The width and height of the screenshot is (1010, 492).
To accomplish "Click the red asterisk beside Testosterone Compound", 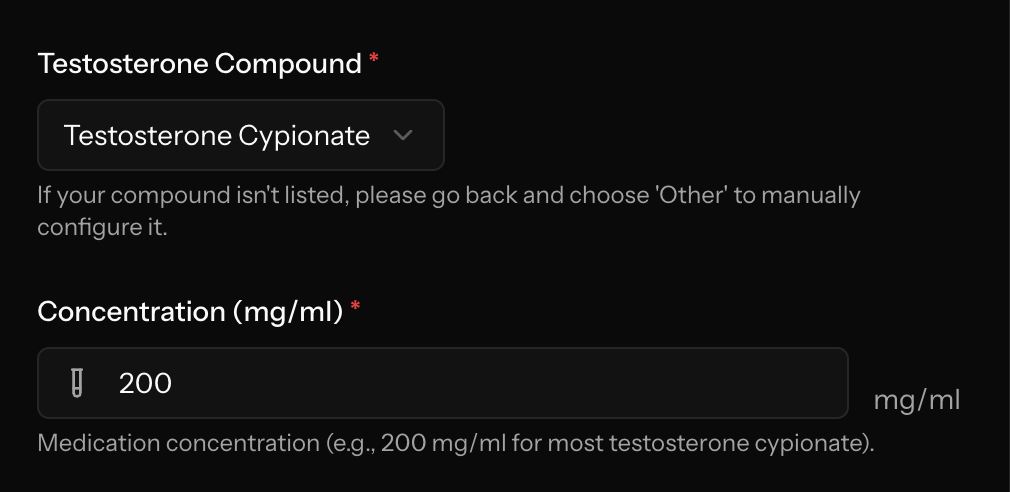I will tap(374, 60).
